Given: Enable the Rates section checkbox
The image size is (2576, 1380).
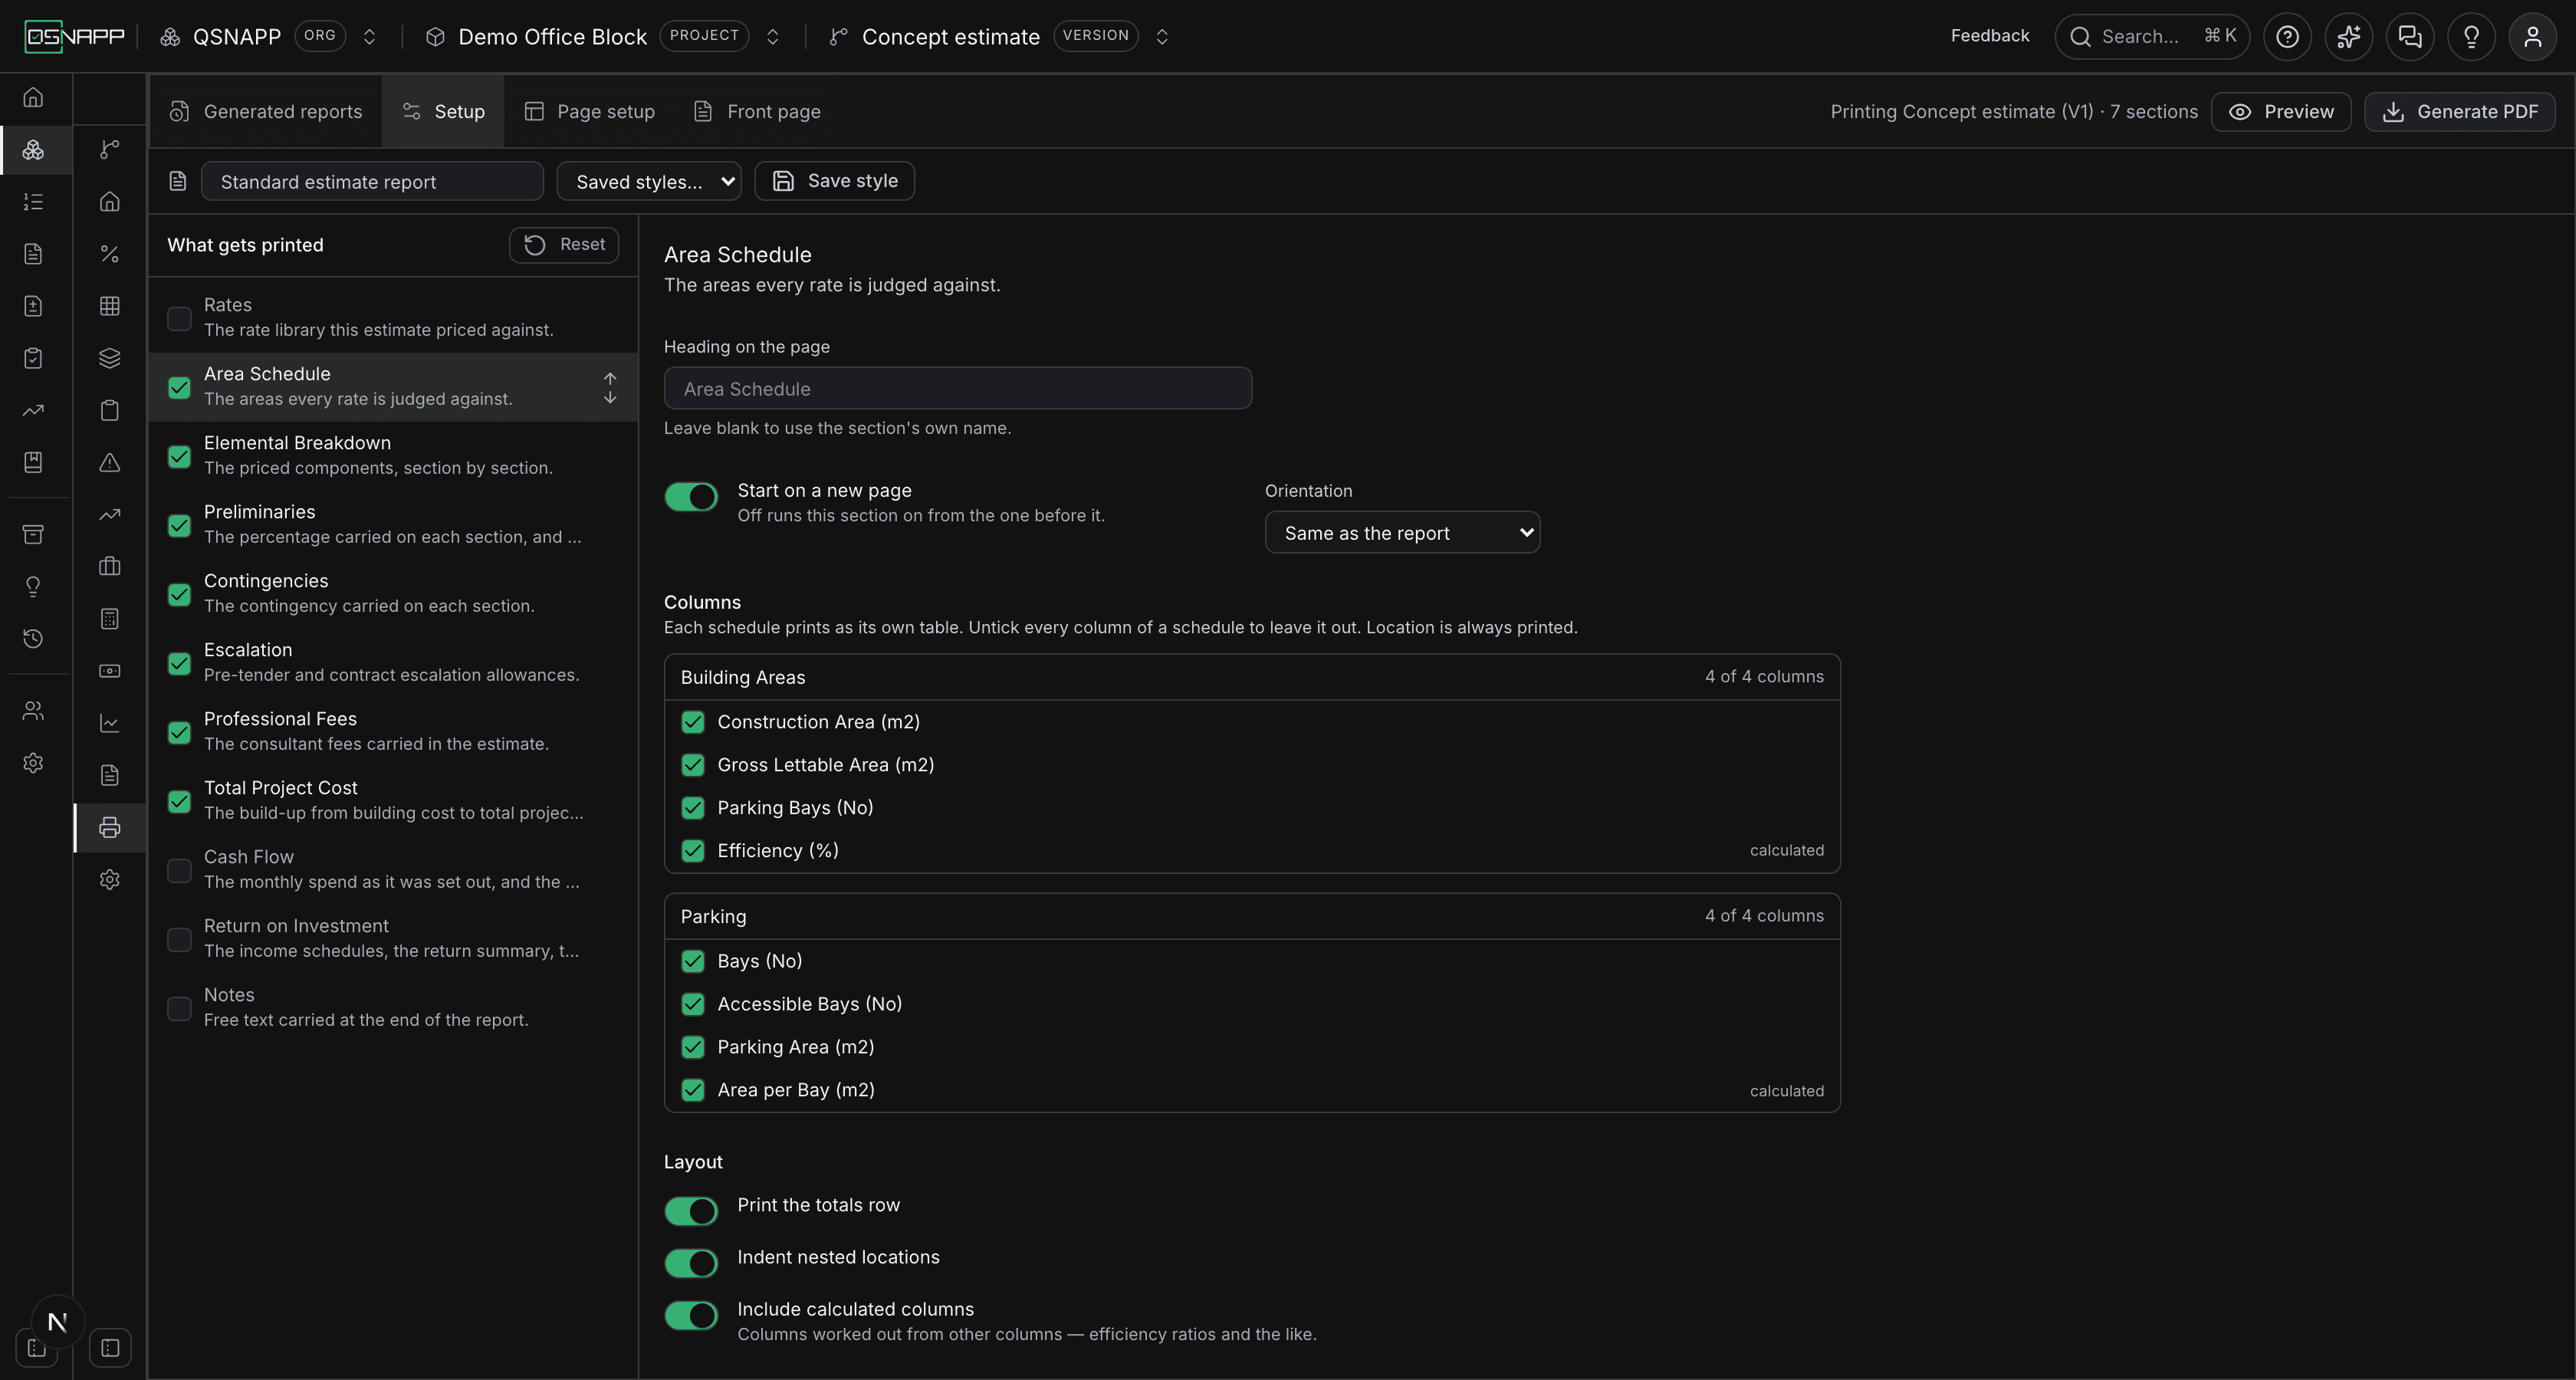Looking at the screenshot, I should coord(179,318).
